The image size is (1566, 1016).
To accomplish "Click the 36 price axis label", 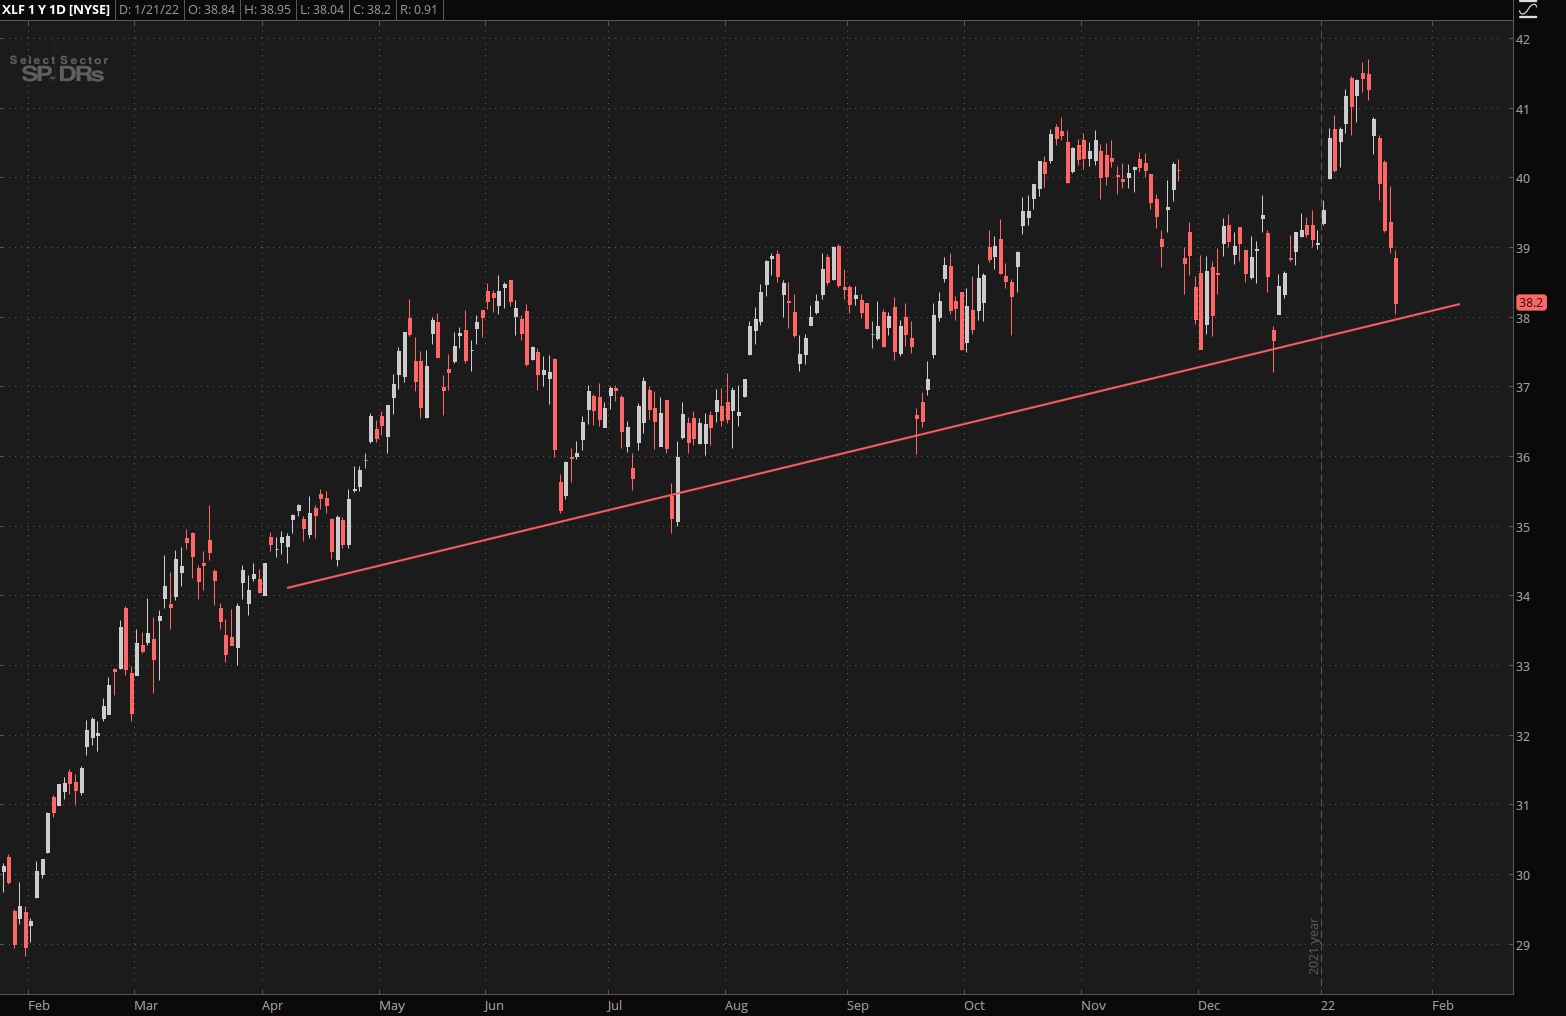I will (1523, 457).
